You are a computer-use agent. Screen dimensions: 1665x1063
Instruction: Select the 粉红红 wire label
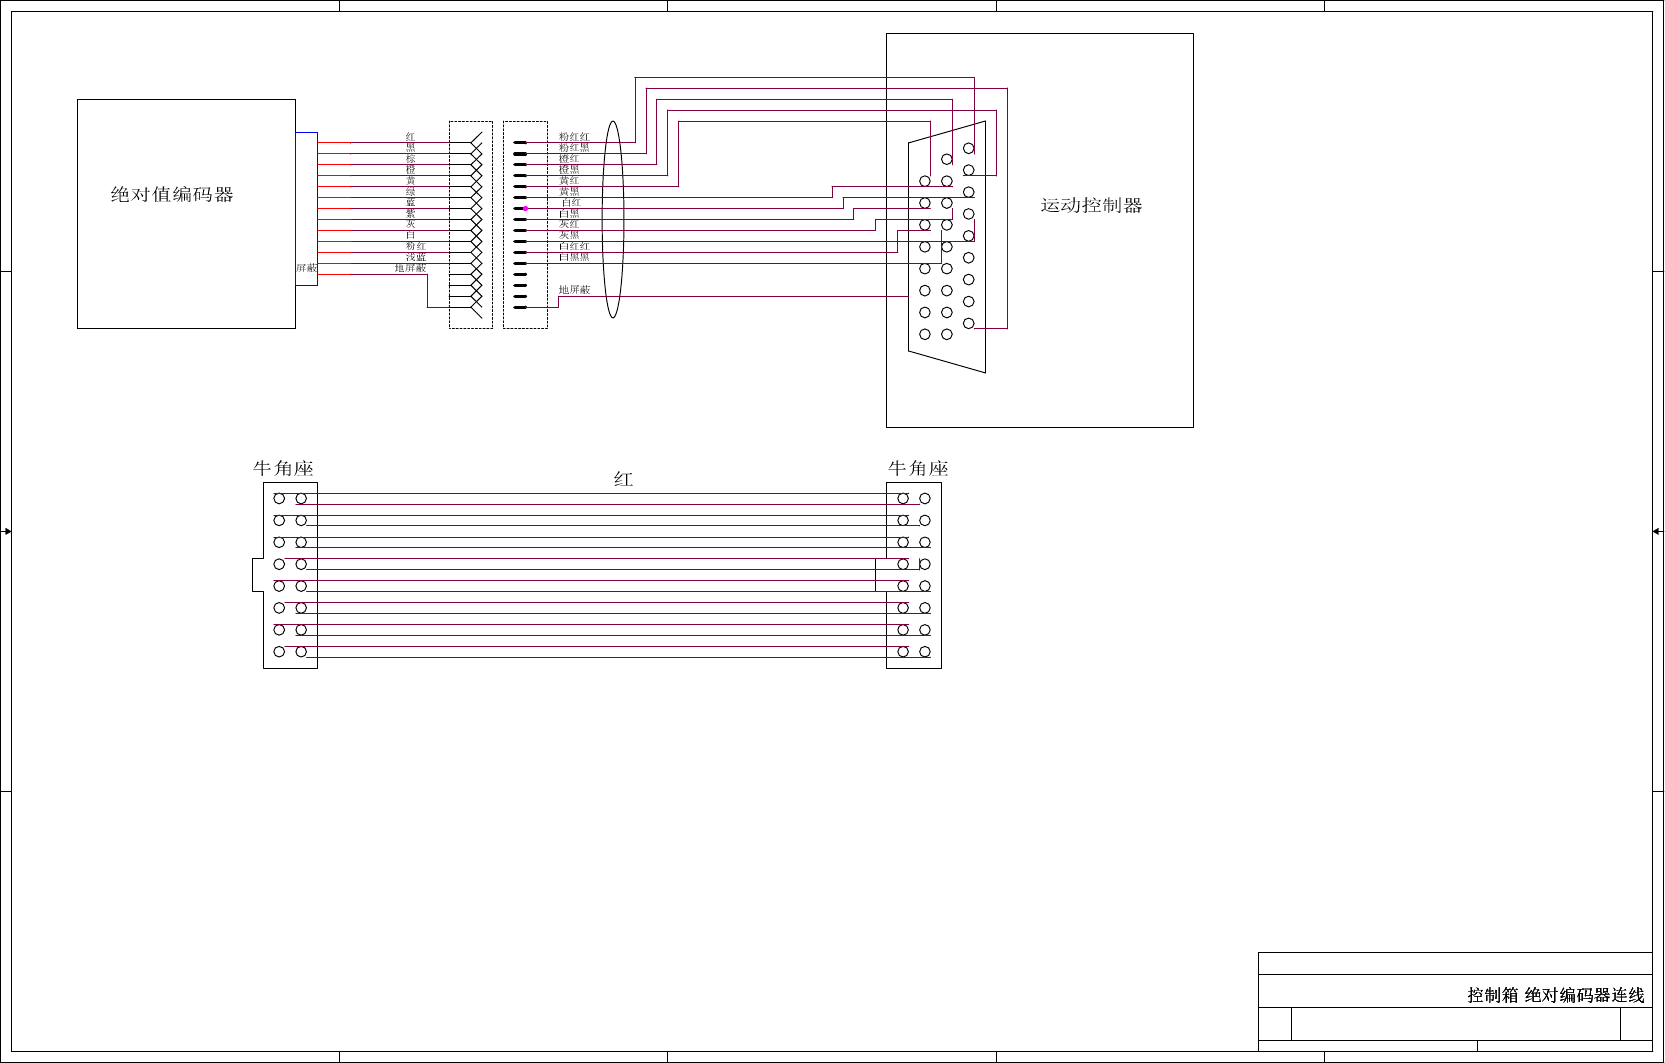pyautogui.click(x=574, y=137)
